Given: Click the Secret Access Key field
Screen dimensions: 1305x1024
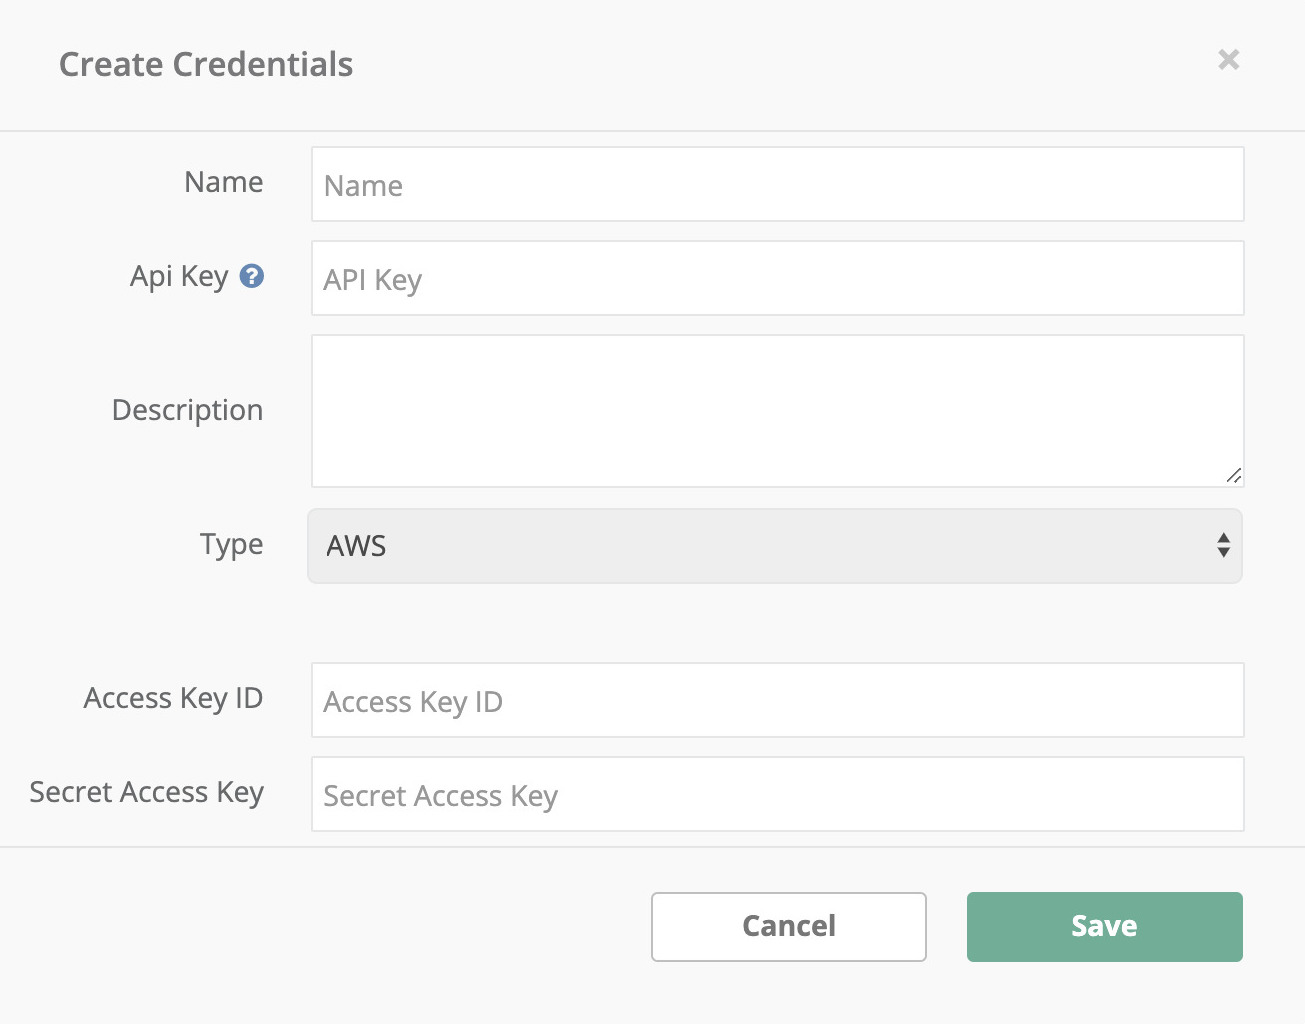Looking at the screenshot, I should [x=778, y=794].
